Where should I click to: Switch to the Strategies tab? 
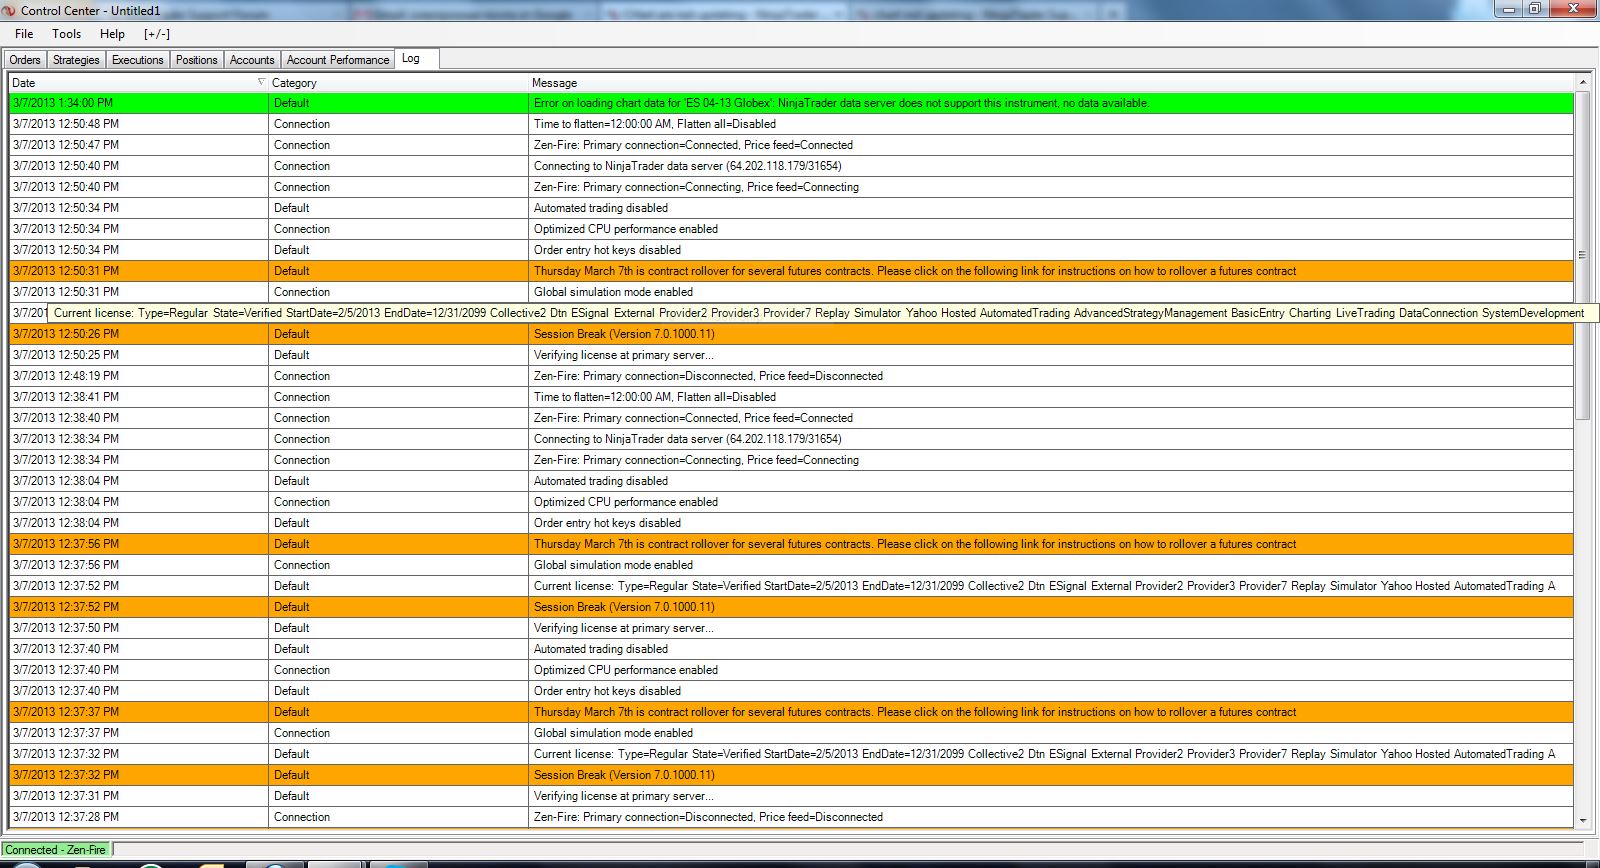coord(76,60)
